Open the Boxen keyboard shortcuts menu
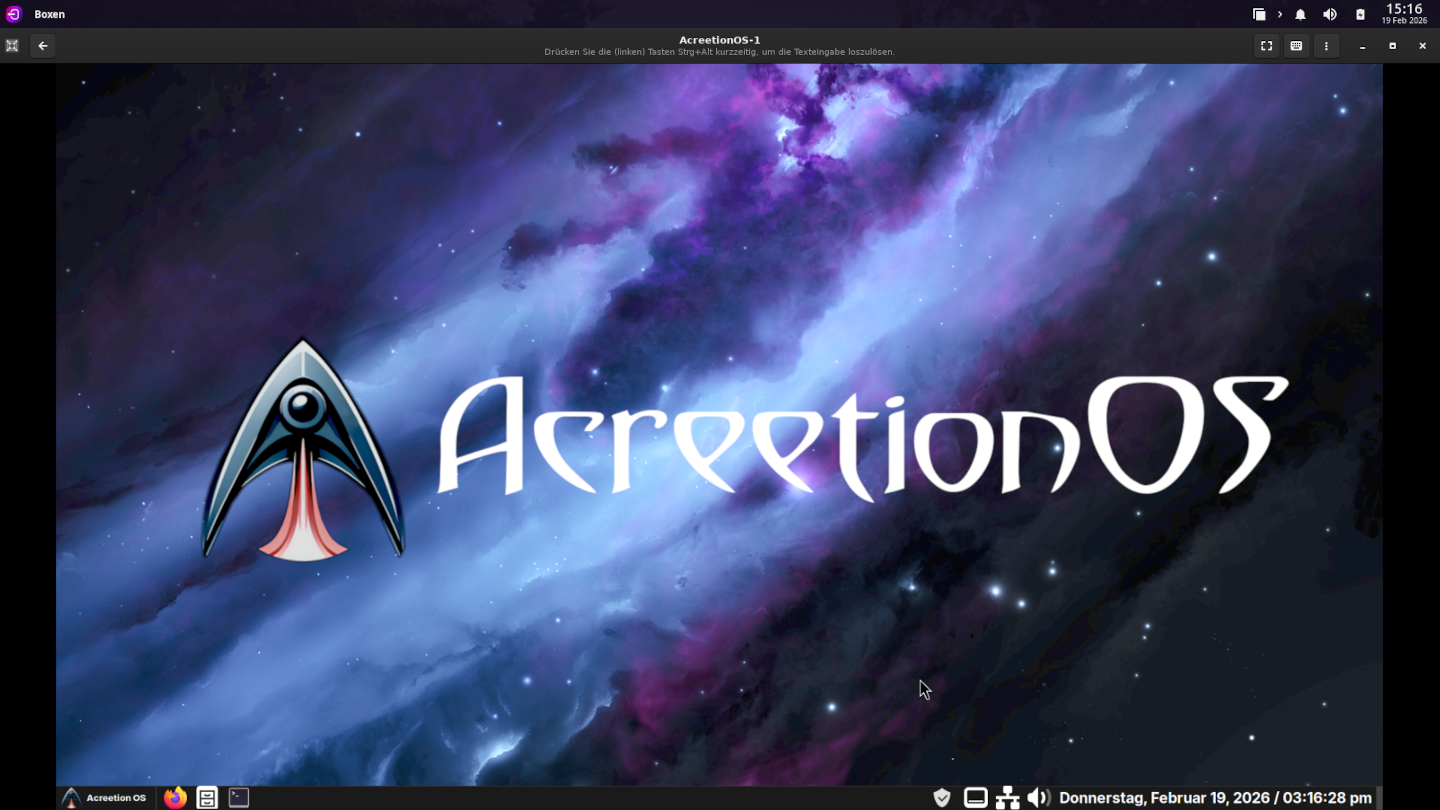Image resolution: width=1440 pixels, height=810 pixels. (1296, 46)
